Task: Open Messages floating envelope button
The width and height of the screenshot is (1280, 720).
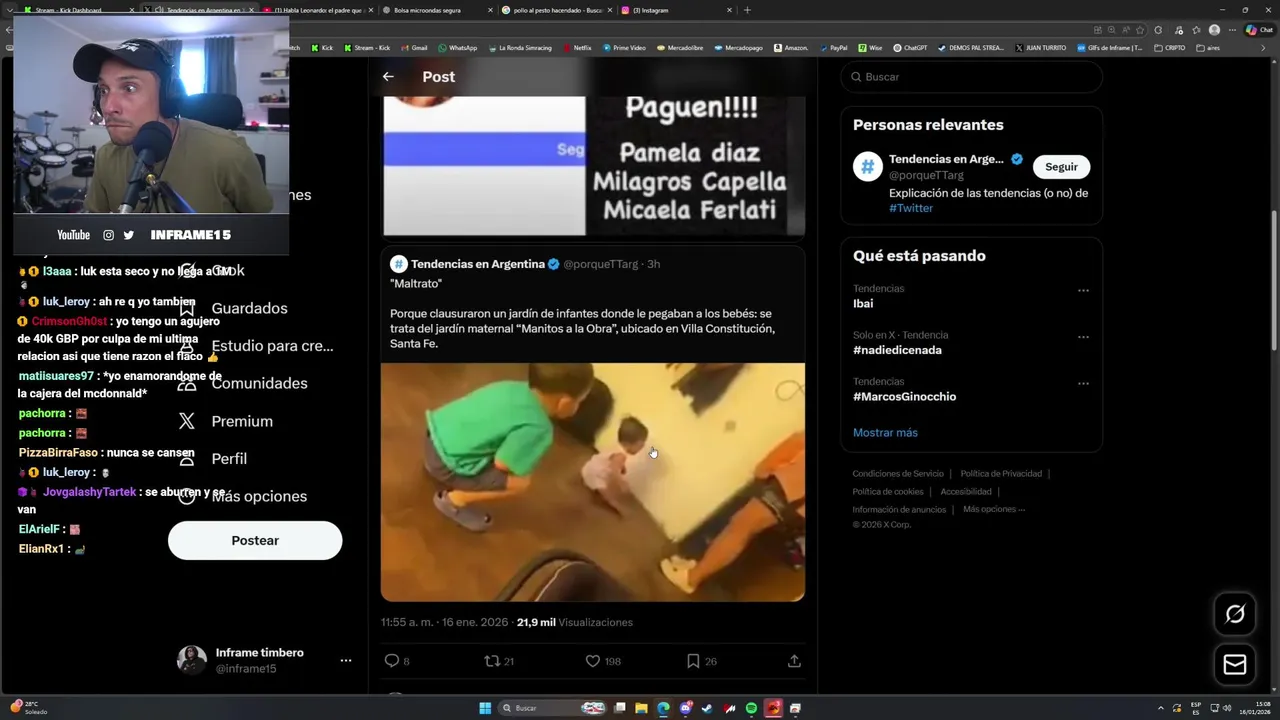Action: (1235, 665)
